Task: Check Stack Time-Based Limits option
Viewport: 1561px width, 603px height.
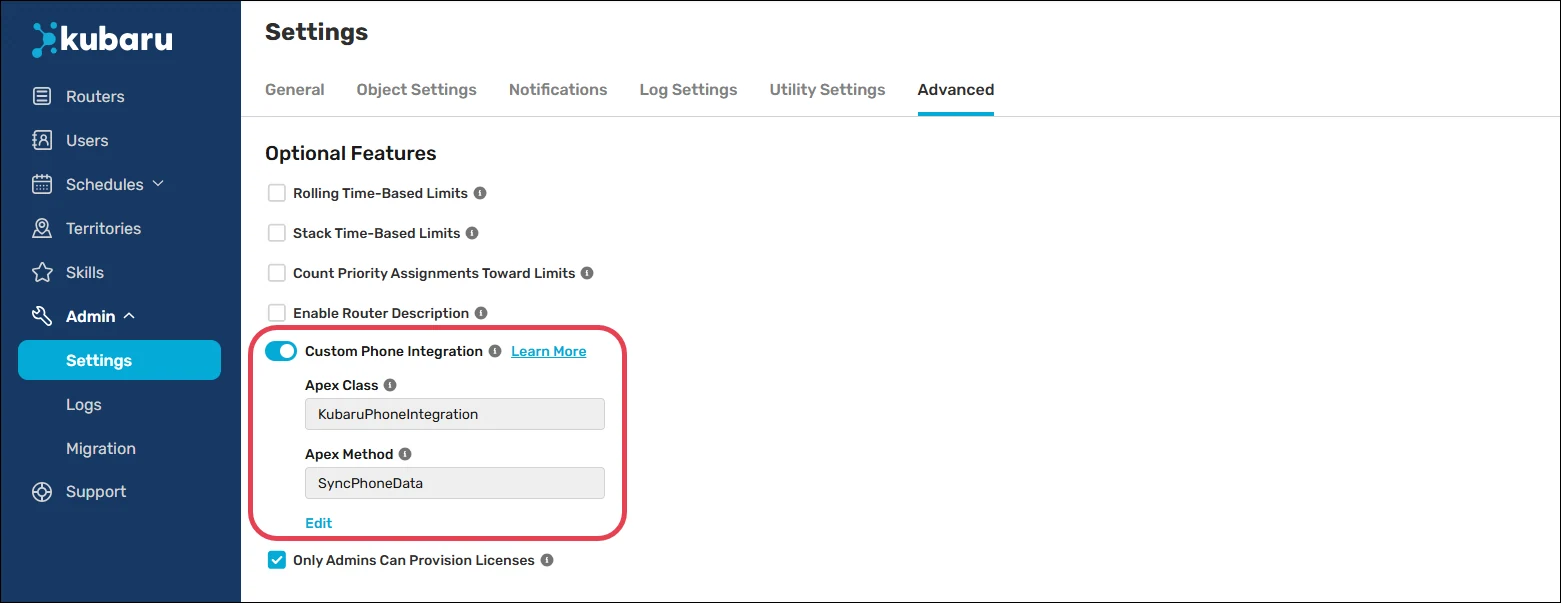Action: coord(277,233)
